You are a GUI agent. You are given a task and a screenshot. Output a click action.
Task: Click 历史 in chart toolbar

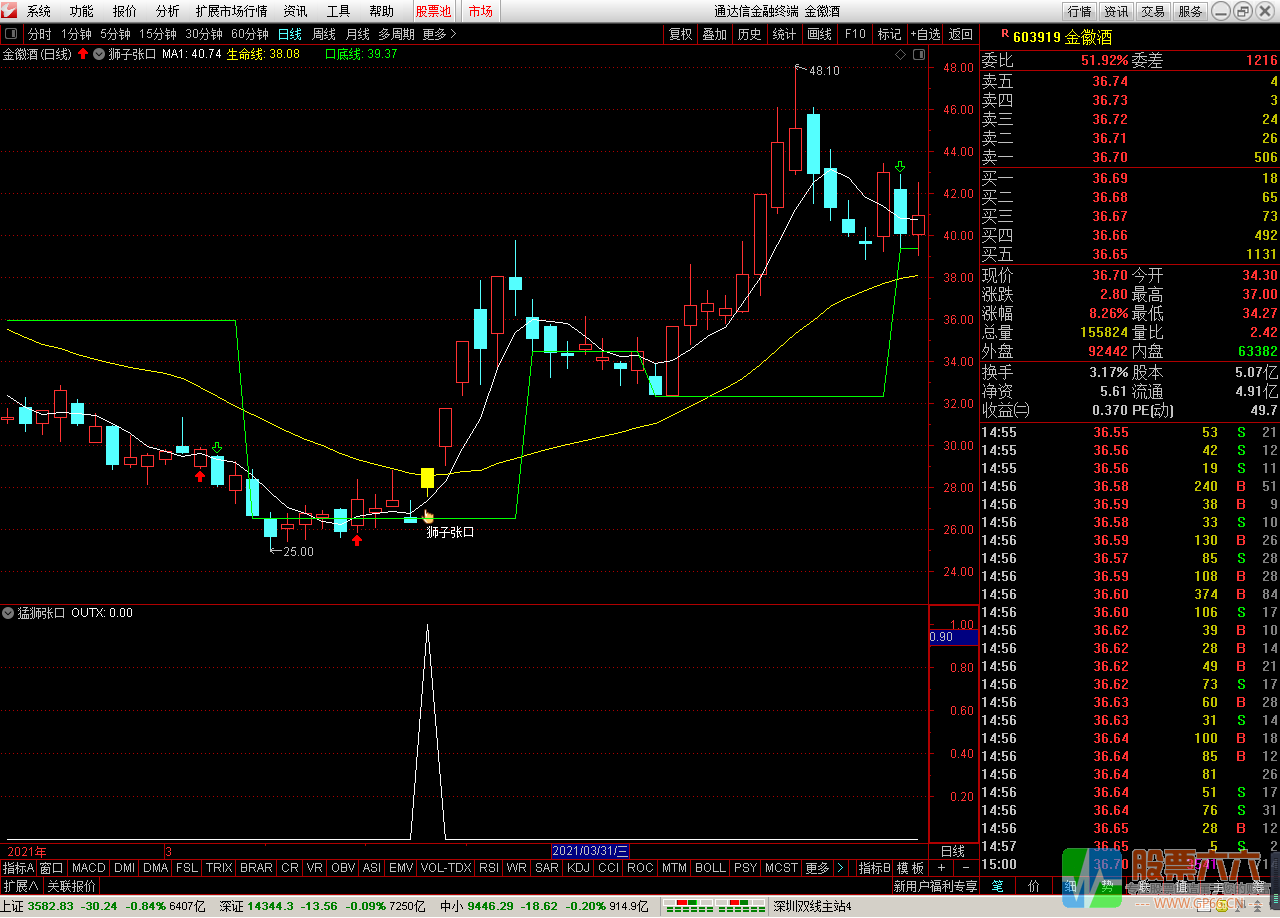pyautogui.click(x=749, y=33)
